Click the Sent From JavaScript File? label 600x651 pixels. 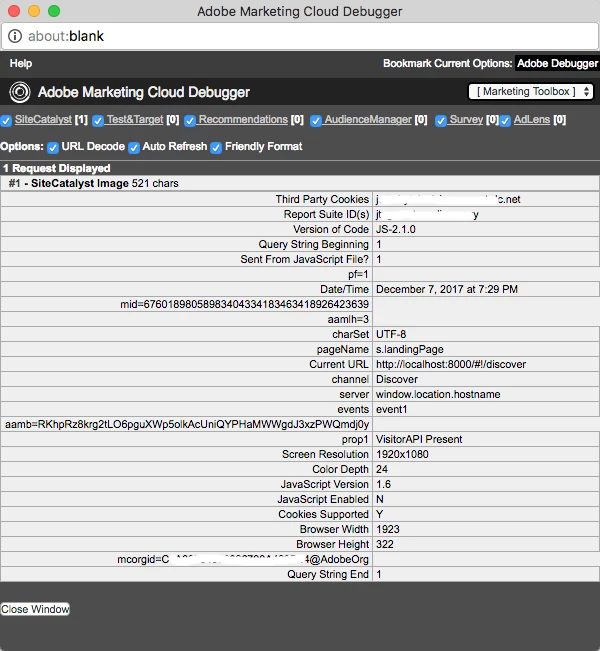(x=304, y=259)
